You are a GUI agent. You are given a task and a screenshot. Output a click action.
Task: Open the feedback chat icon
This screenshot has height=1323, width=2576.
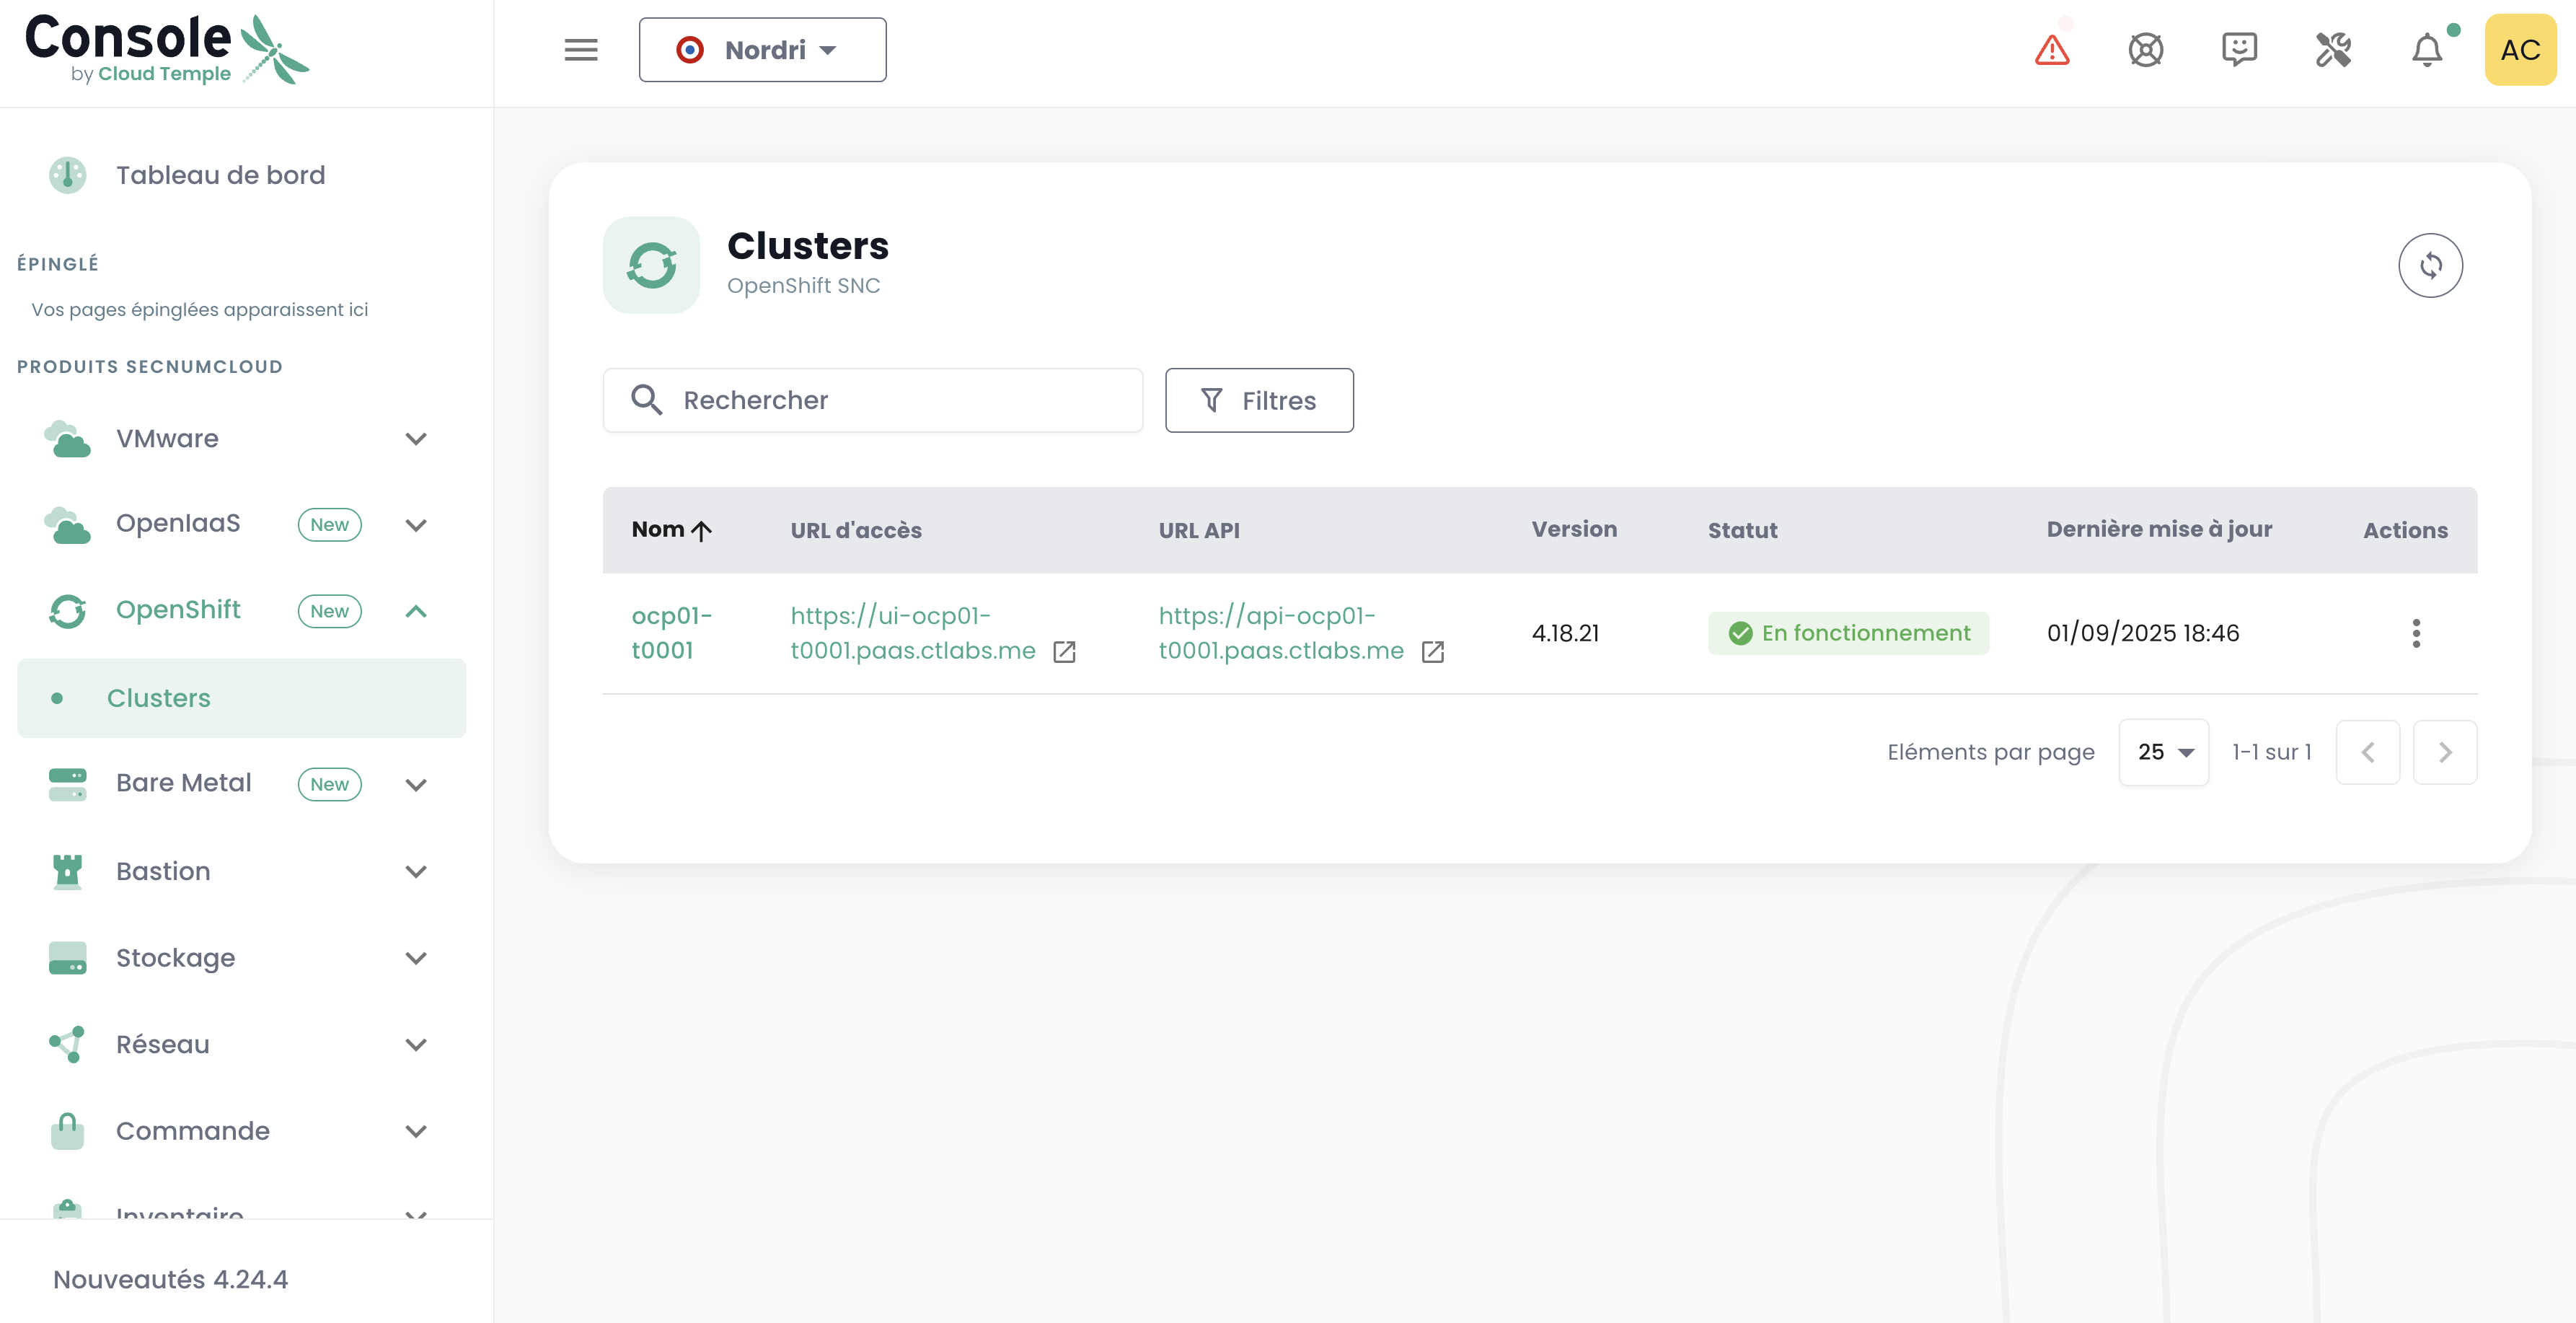2239,50
